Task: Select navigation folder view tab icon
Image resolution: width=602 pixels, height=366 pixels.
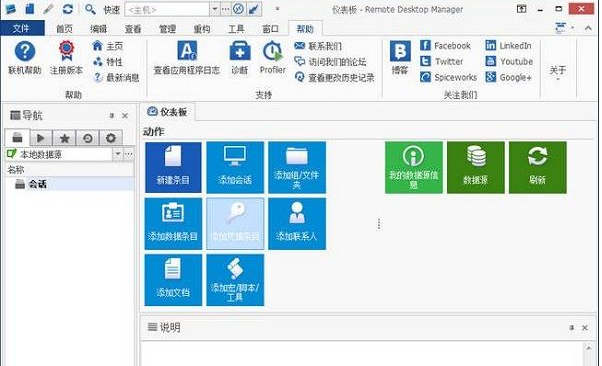Action: coord(17,137)
